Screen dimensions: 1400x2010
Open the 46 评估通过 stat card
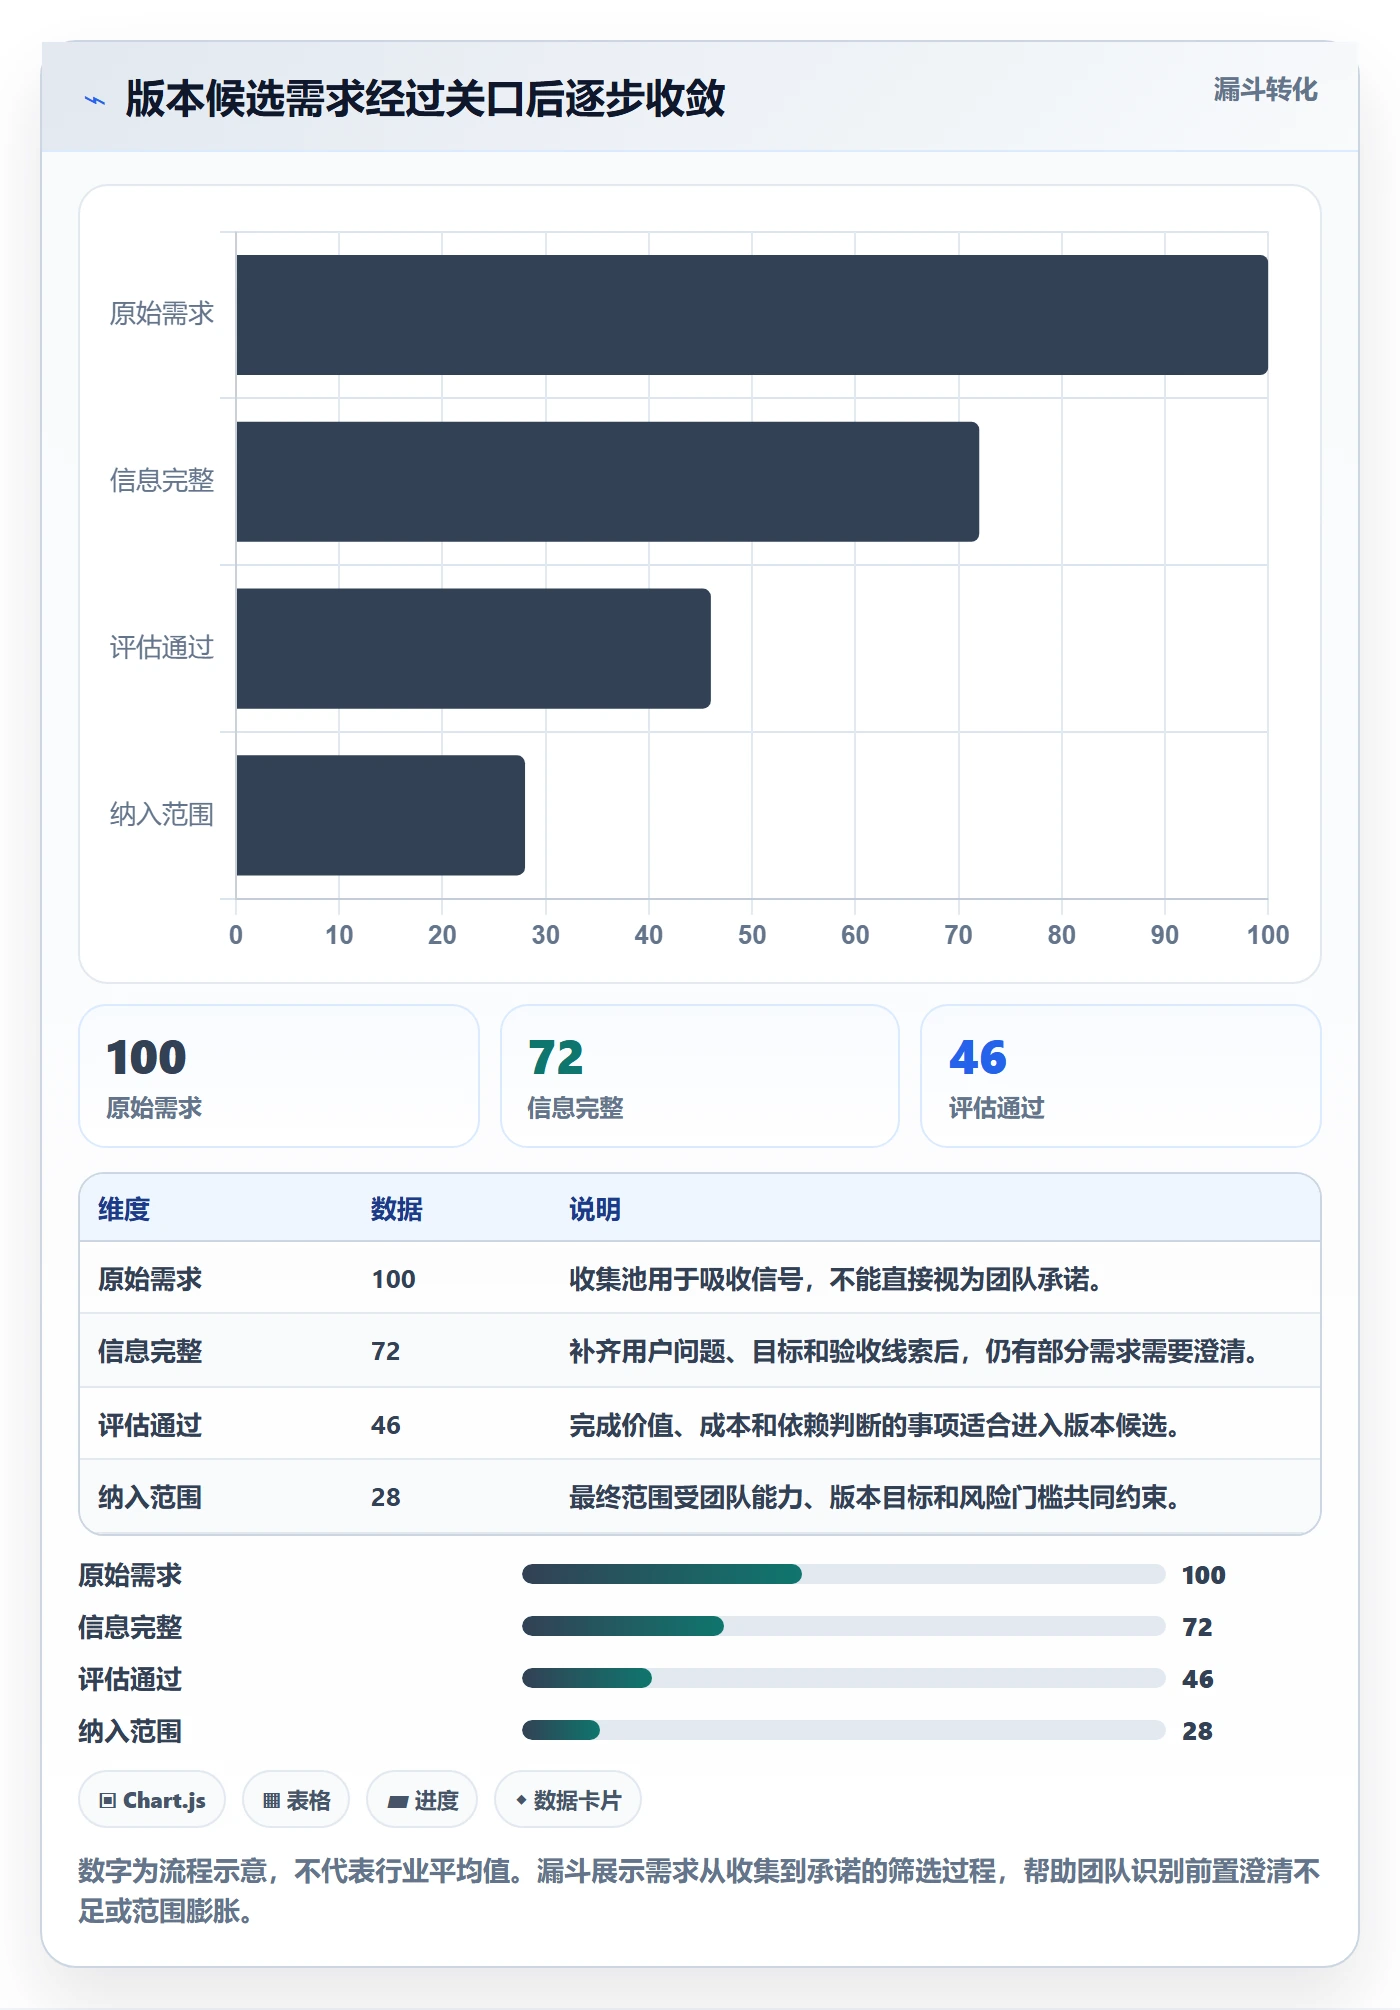[1121, 1076]
